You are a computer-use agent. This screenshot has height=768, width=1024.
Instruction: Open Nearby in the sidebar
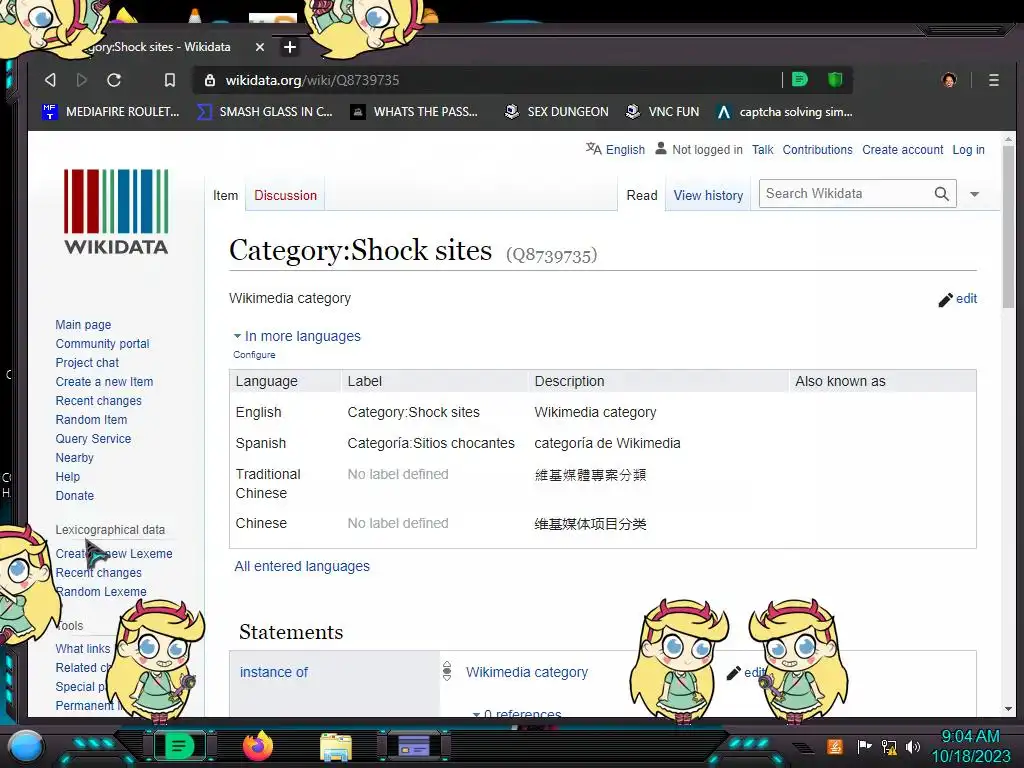(74, 457)
